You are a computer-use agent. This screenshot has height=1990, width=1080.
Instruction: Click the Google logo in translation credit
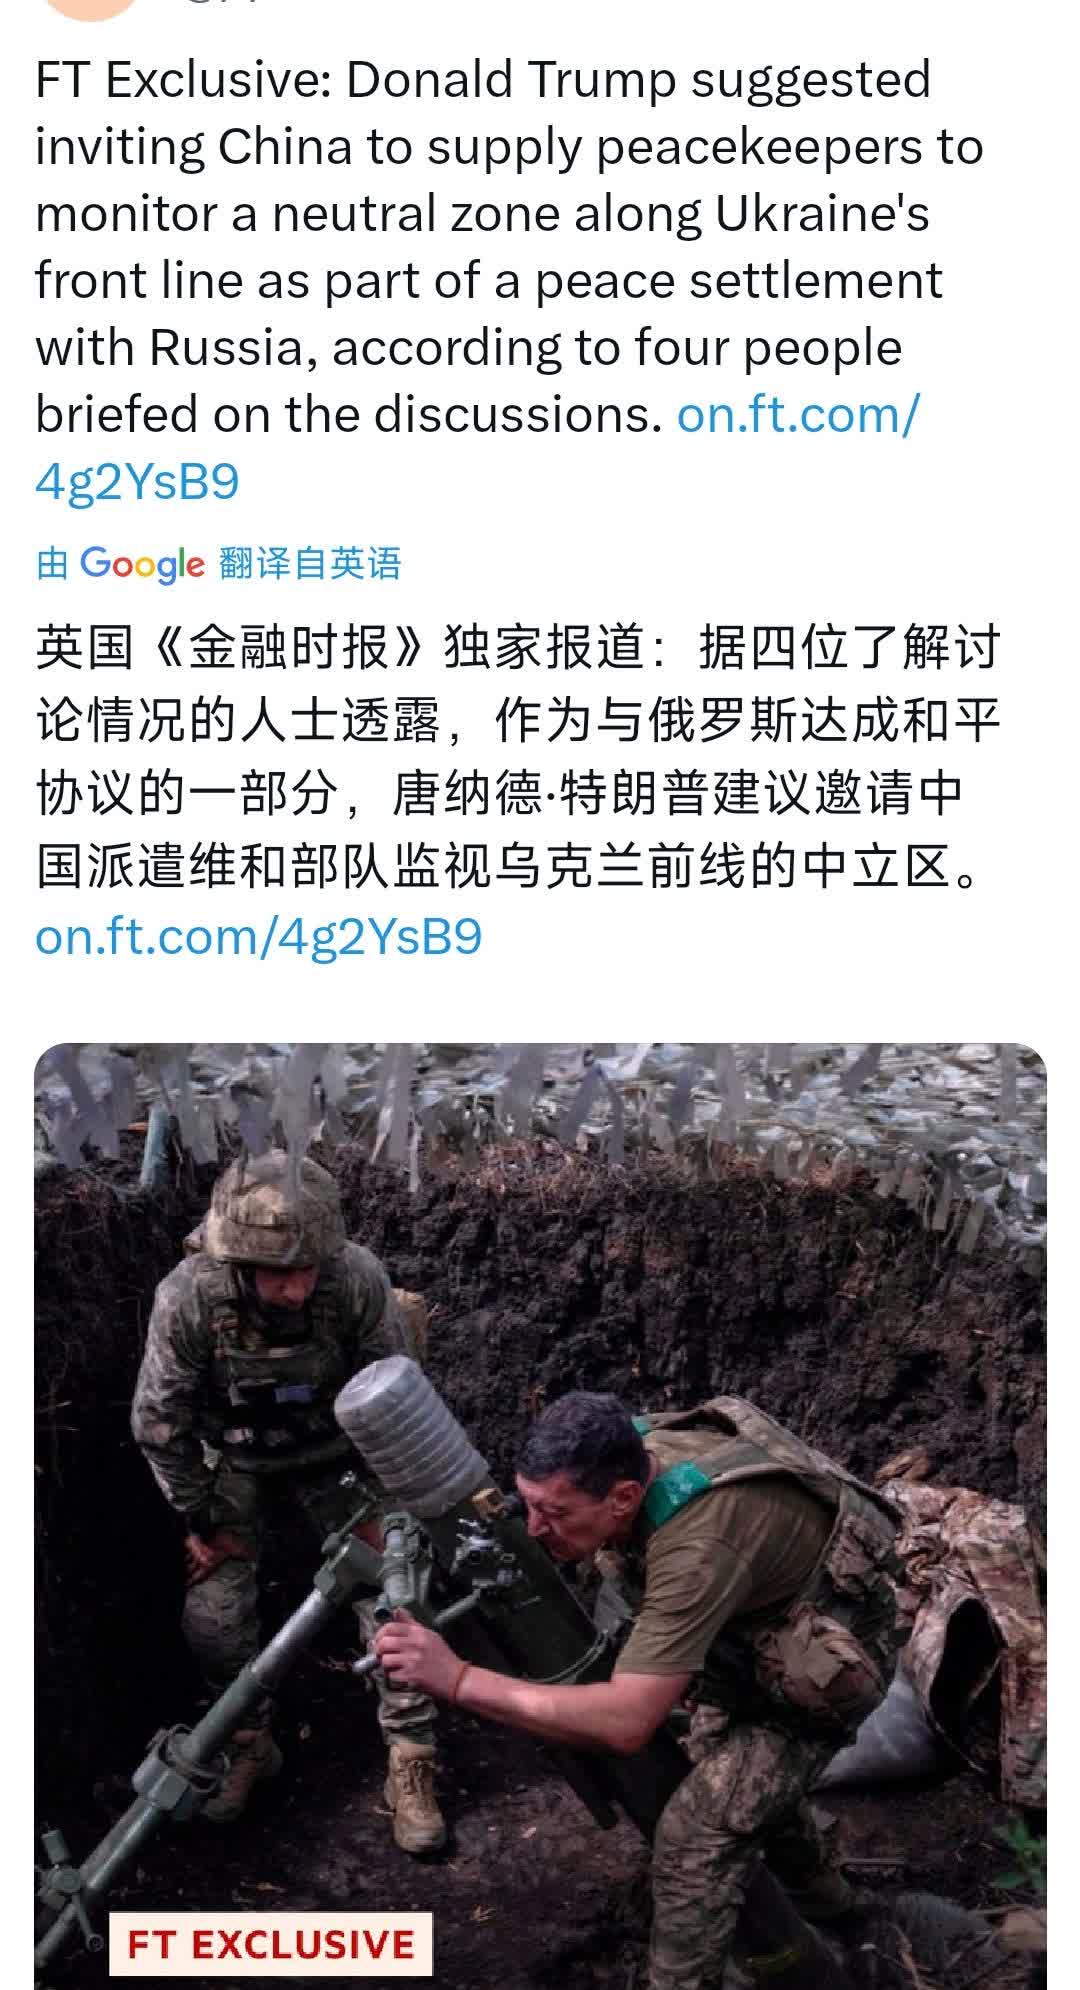pyautogui.click(x=142, y=564)
